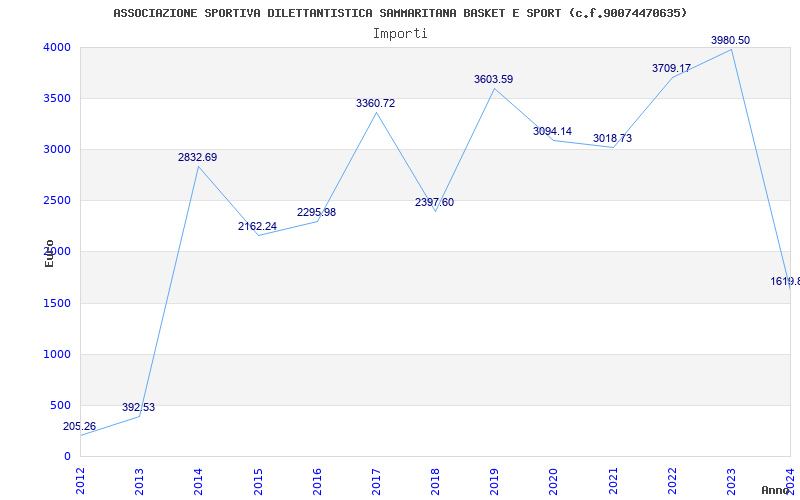800x500 pixels.
Task: Click the y-axis value 3500
Action: [x=57, y=98]
